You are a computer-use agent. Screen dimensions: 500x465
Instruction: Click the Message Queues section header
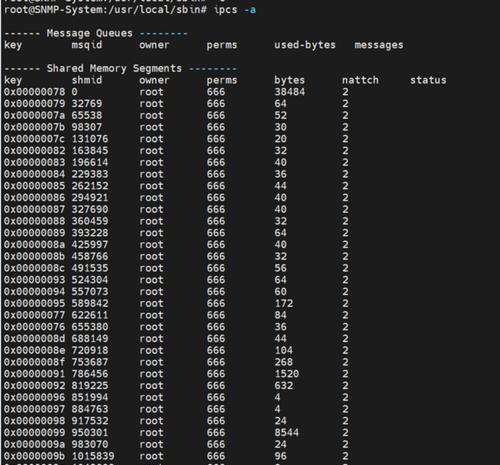89,33
